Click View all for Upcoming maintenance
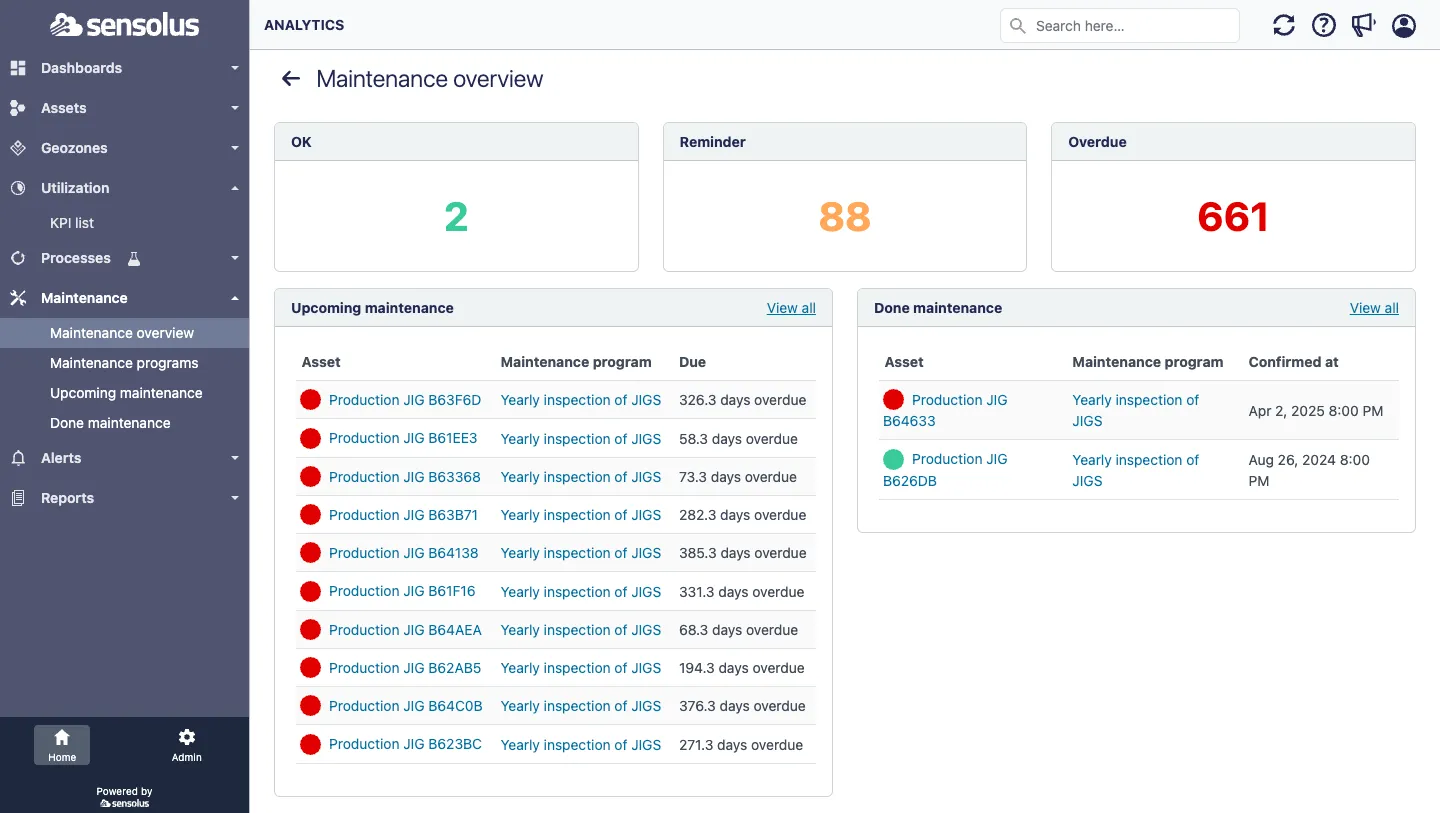This screenshot has width=1440, height=813. point(791,308)
